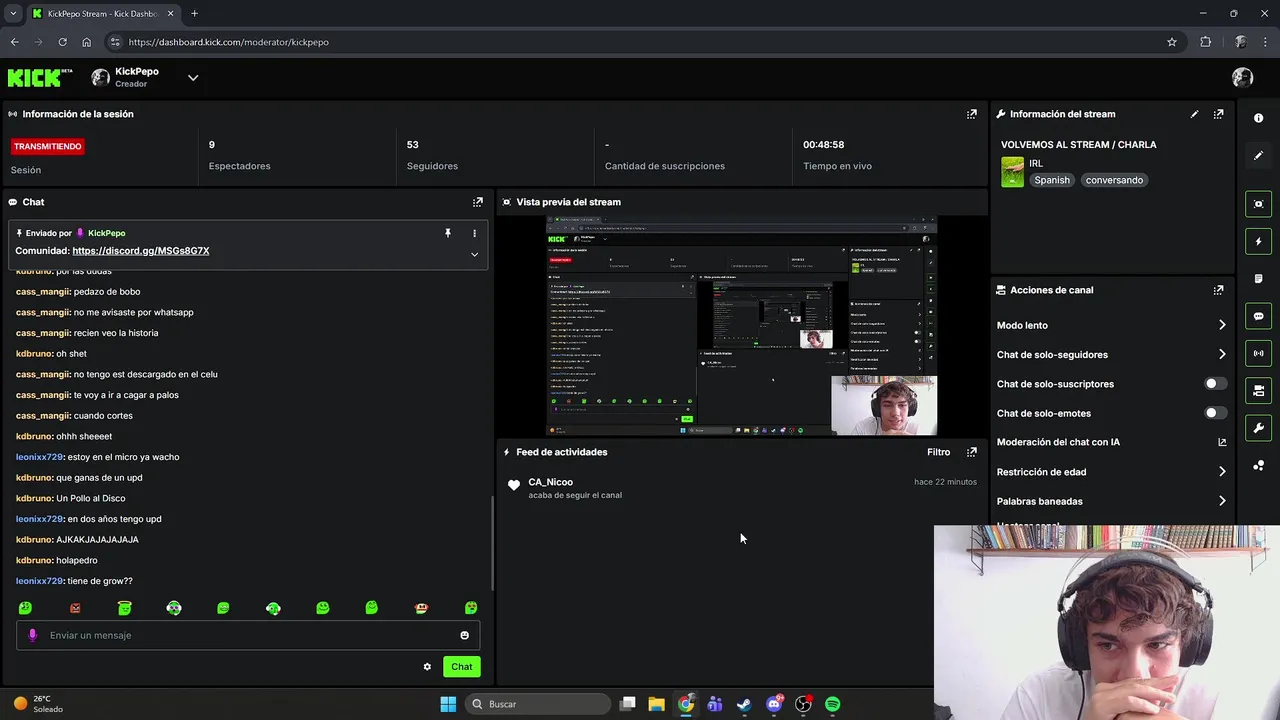Collapse the pinned message with the chevron
Image resolution: width=1280 pixels, height=720 pixels.
coord(474,254)
